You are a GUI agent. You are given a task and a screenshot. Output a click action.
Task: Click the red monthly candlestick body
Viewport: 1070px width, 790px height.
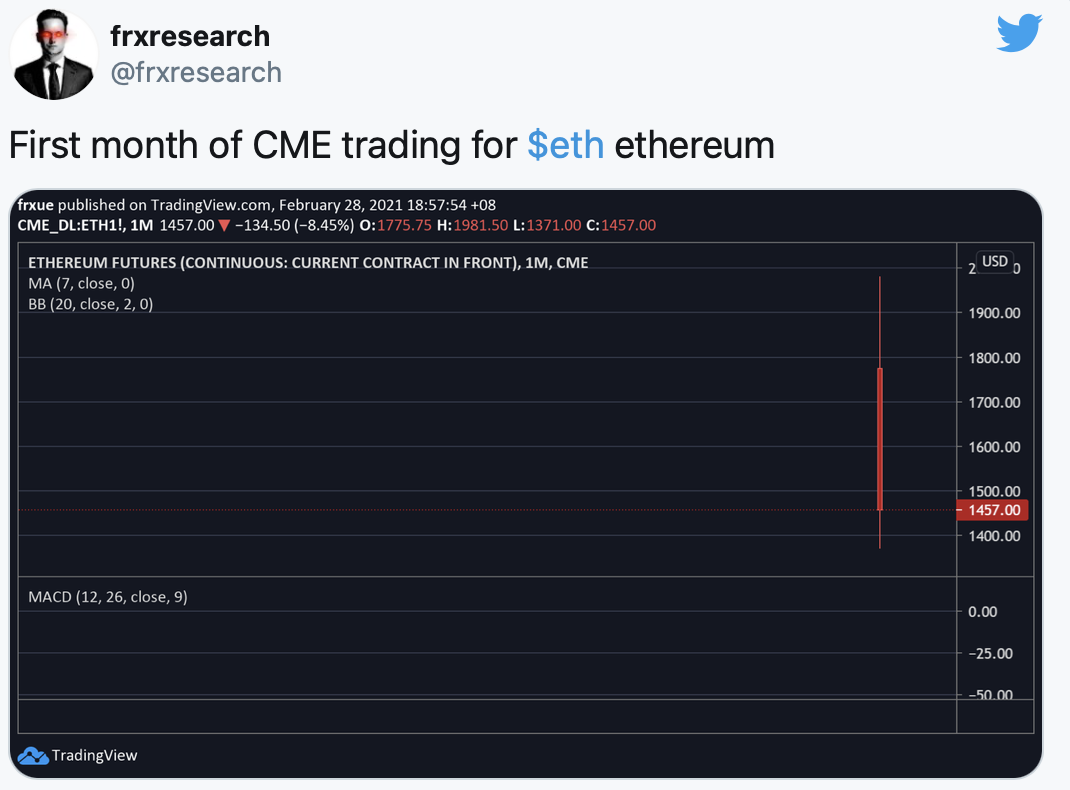coord(880,440)
